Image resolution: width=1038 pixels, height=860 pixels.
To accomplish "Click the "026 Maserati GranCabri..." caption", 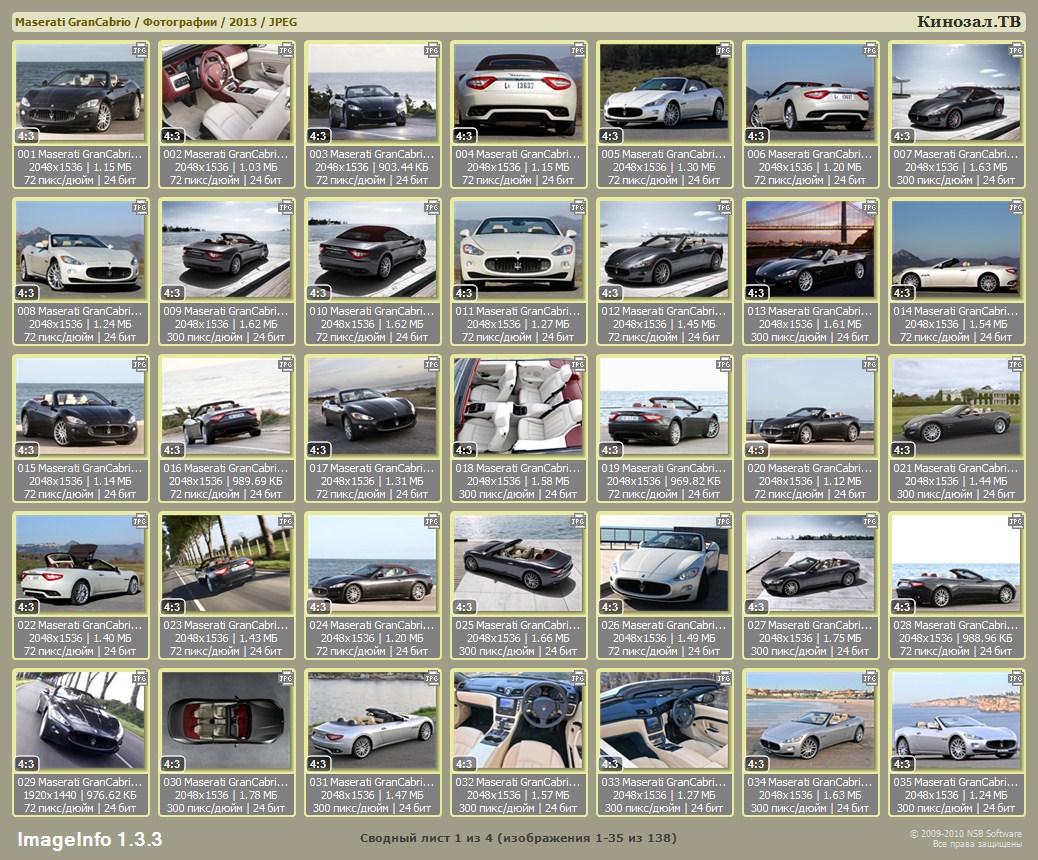I will pyautogui.click(x=664, y=625).
